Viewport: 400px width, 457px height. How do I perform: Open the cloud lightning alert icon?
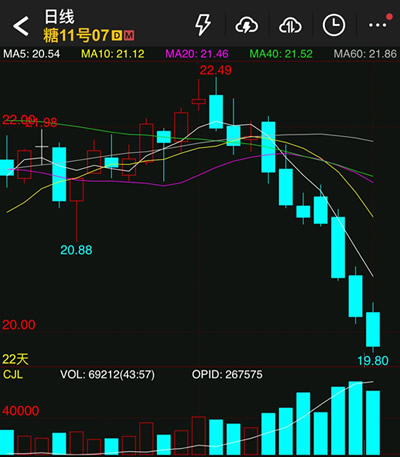pos(247,25)
